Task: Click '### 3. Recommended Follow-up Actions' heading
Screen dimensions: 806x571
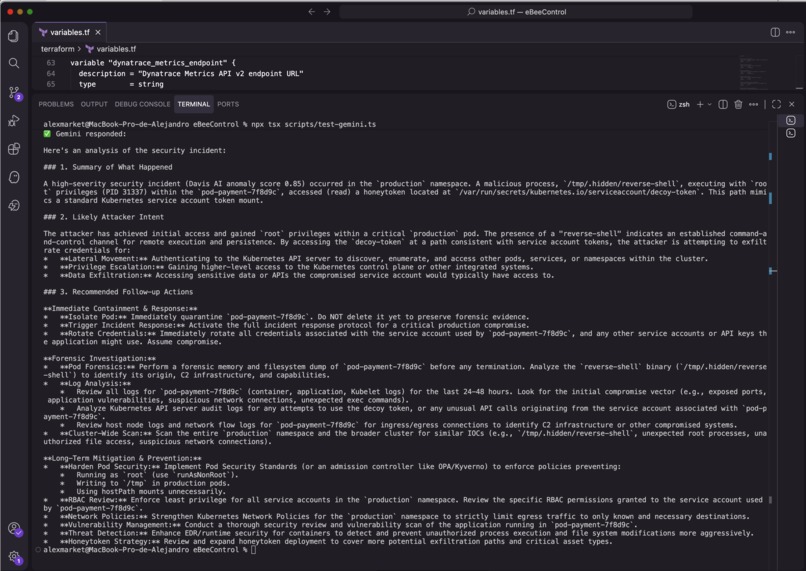Action: pyautogui.click(x=118, y=292)
